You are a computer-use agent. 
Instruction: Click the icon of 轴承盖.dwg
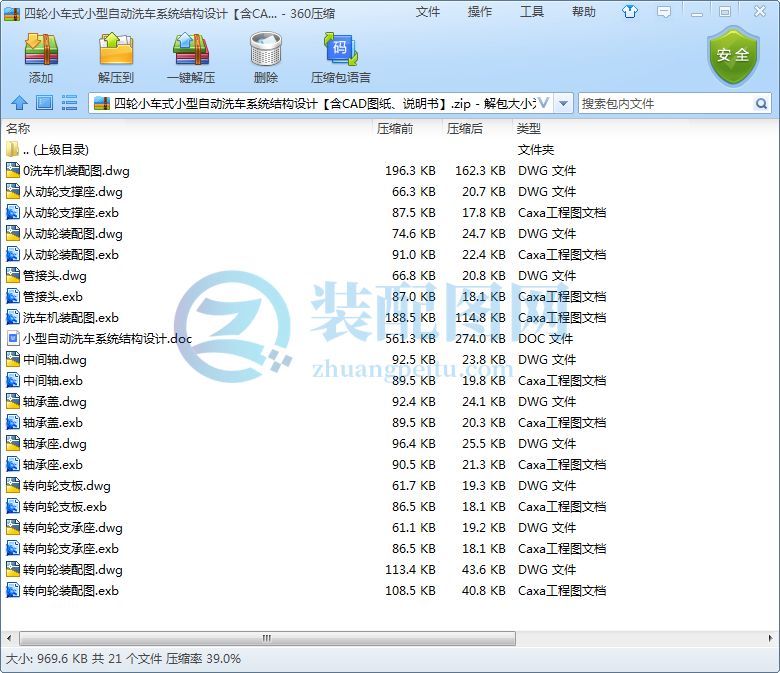point(12,401)
